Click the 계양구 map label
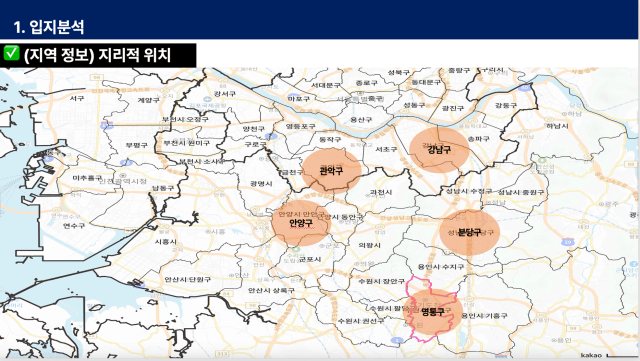Viewport: 640px width, 361px height. click(x=149, y=100)
